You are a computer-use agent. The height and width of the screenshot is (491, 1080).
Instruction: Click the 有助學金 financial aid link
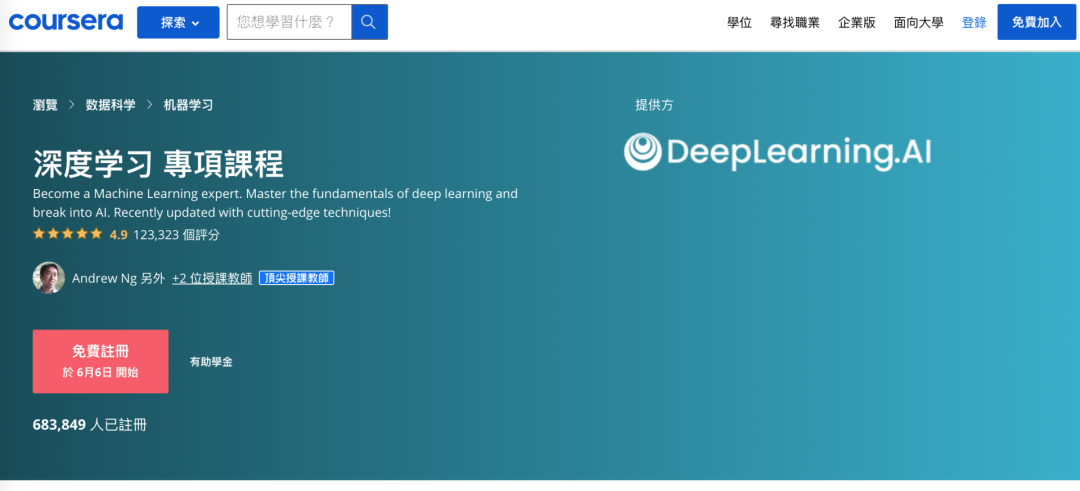pos(211,362)
